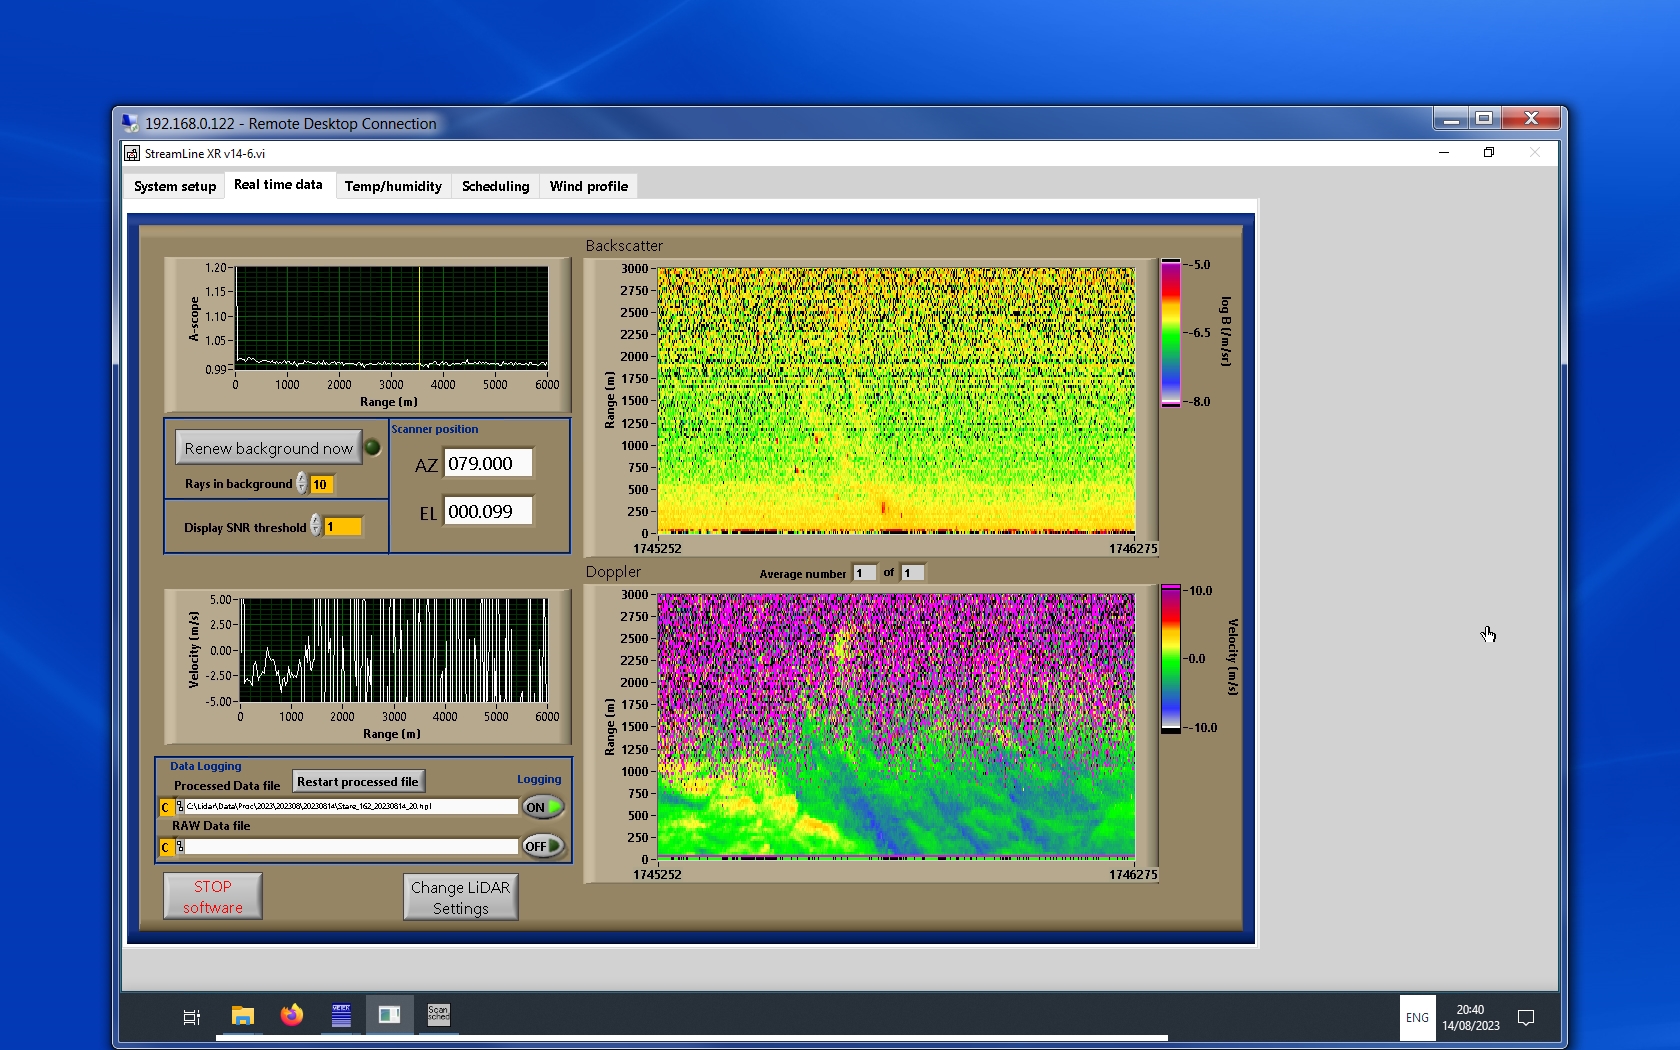This screenshot has width=1680, height=1050.
Task: Open the notification center icon
Action: pyautogui.click(x=1526, y=1018)
